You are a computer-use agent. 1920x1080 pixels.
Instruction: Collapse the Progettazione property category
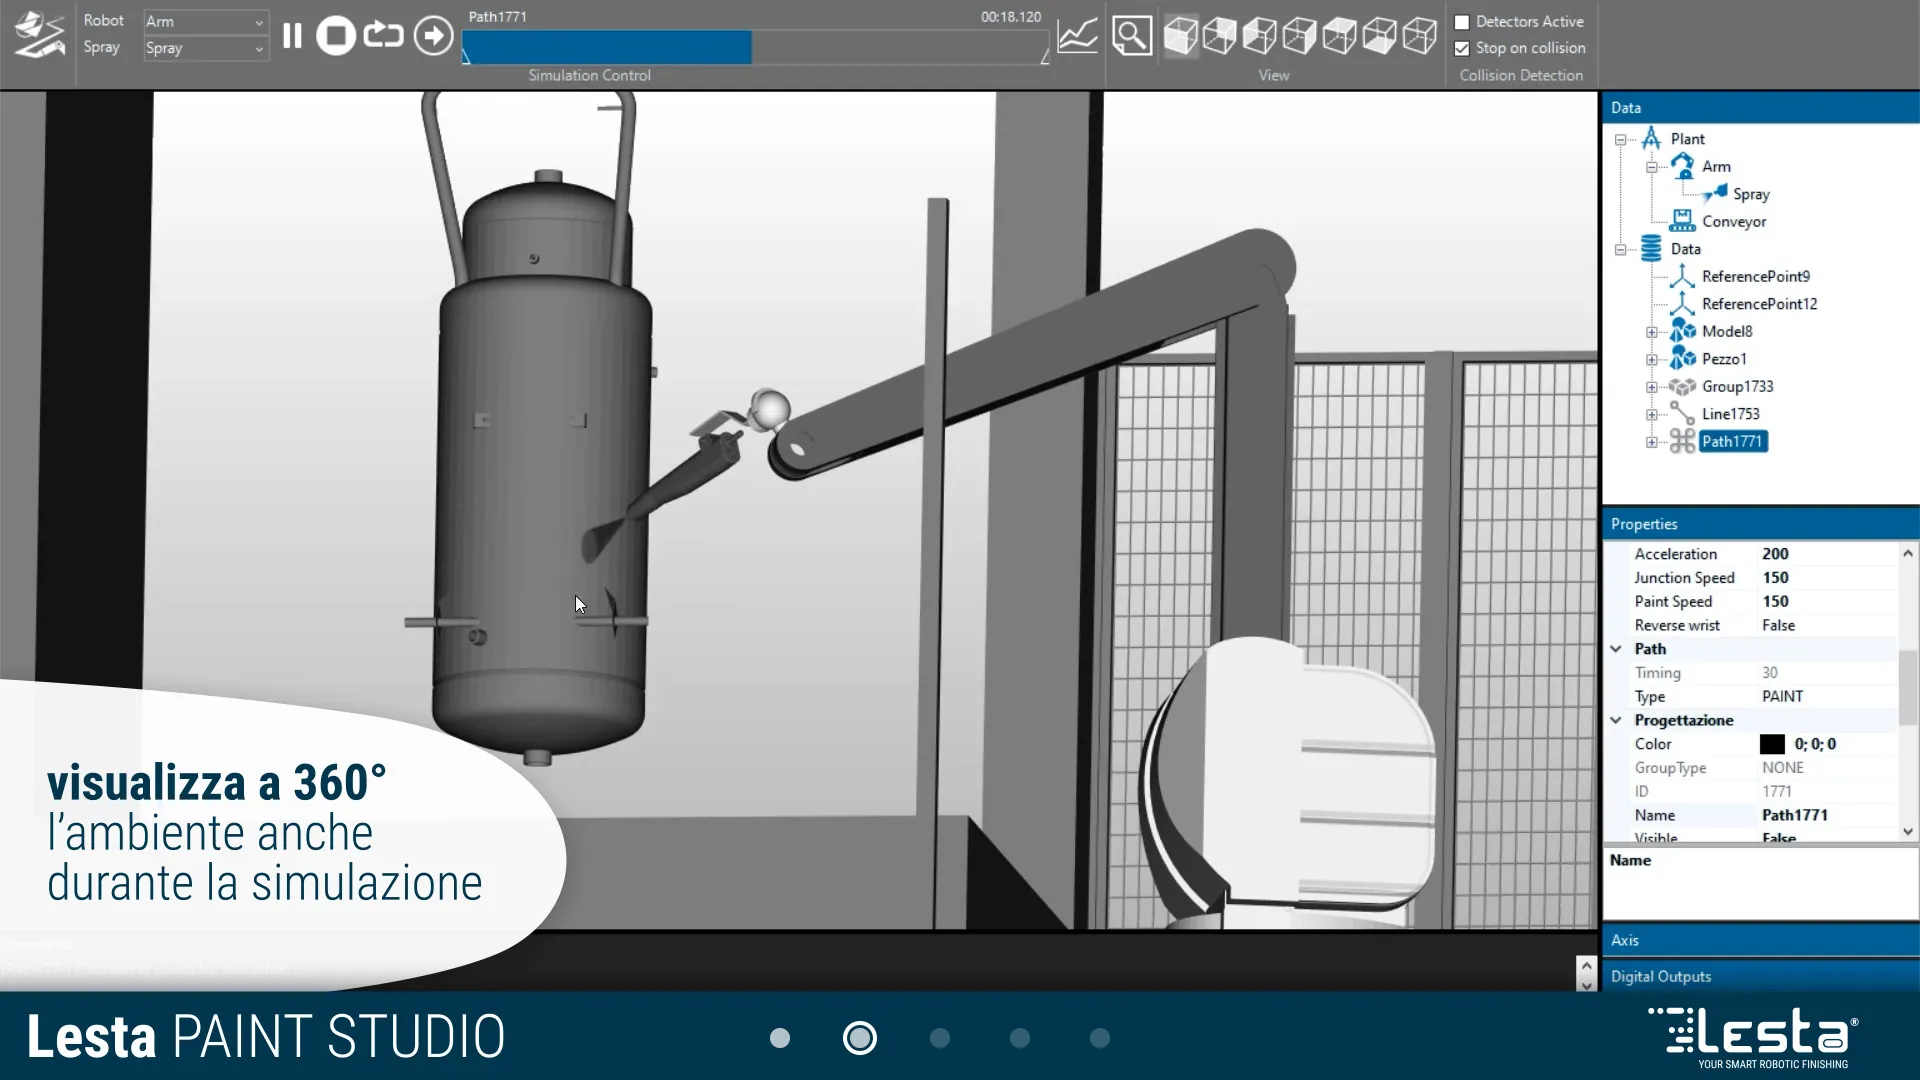click(1616, 720)
